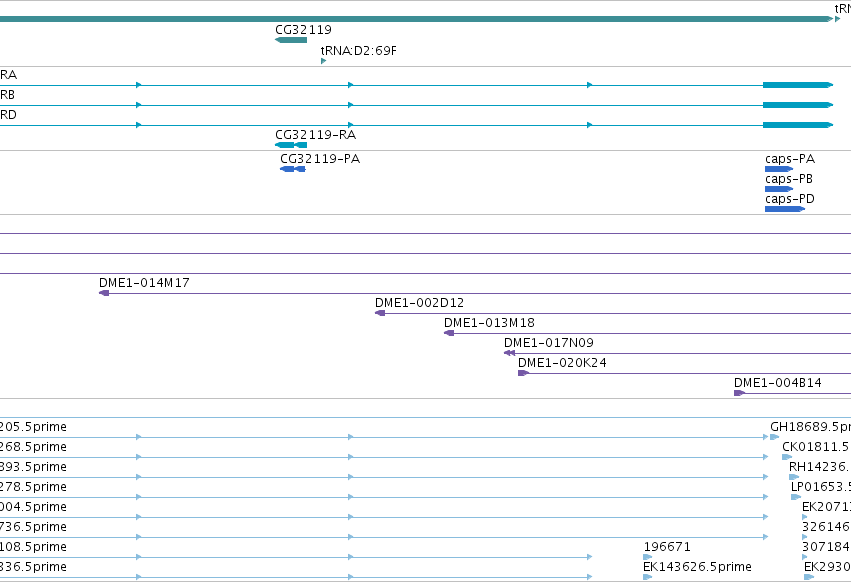Select the CG32119-PA protein glyph
Image resolution: width=851 pixels, height=582 pixels.
click(x=293, y=169)
